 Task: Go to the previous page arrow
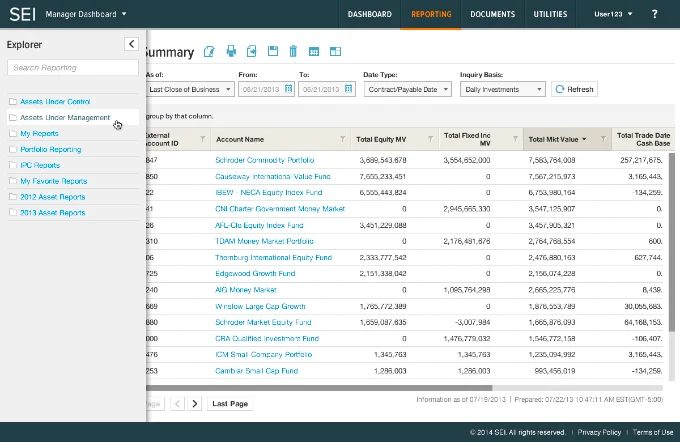tap(177, 404)
